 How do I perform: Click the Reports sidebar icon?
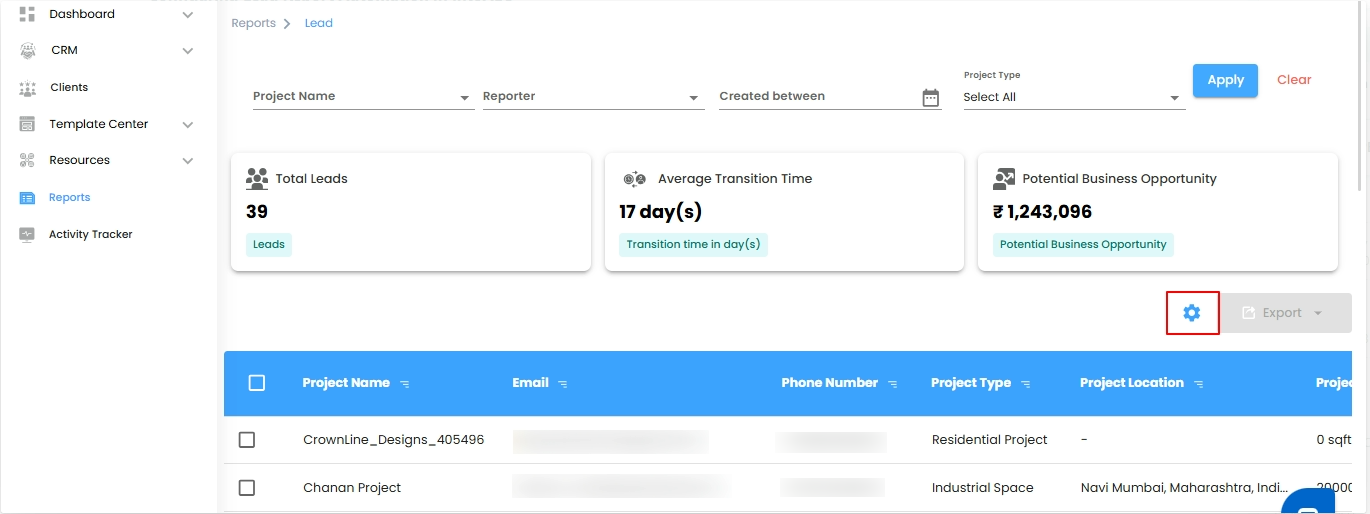click(x=27, y=198)
